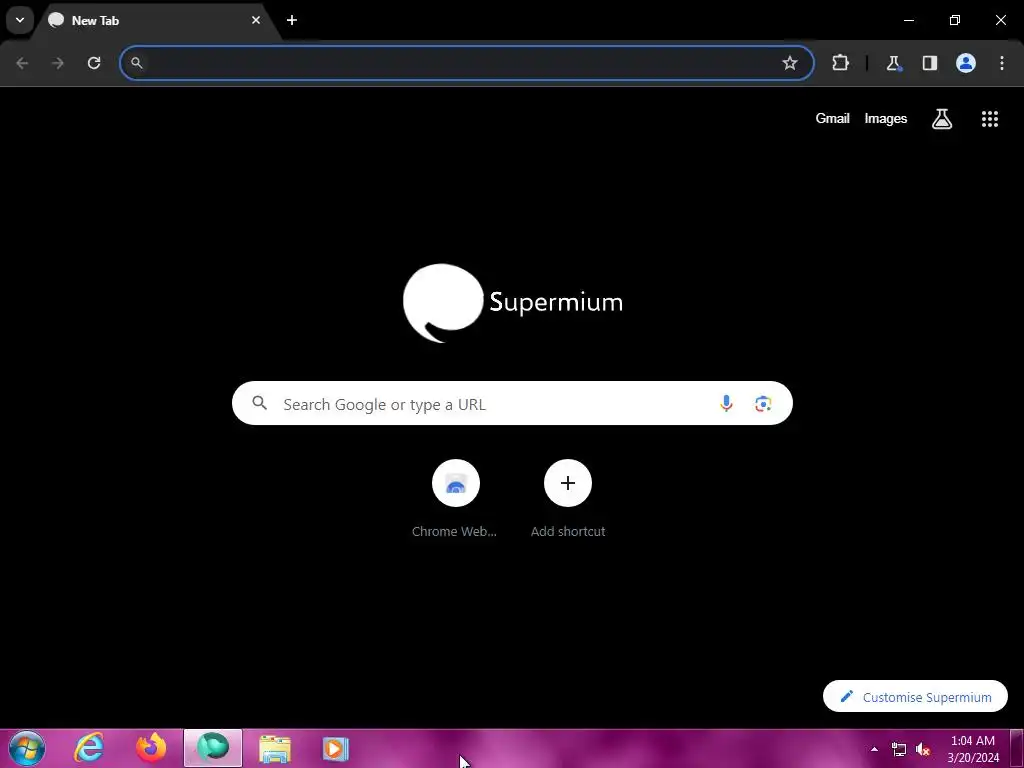Click the Show desktop strip
This screenshot has width=1024, height=768.
pos(1017,748)
